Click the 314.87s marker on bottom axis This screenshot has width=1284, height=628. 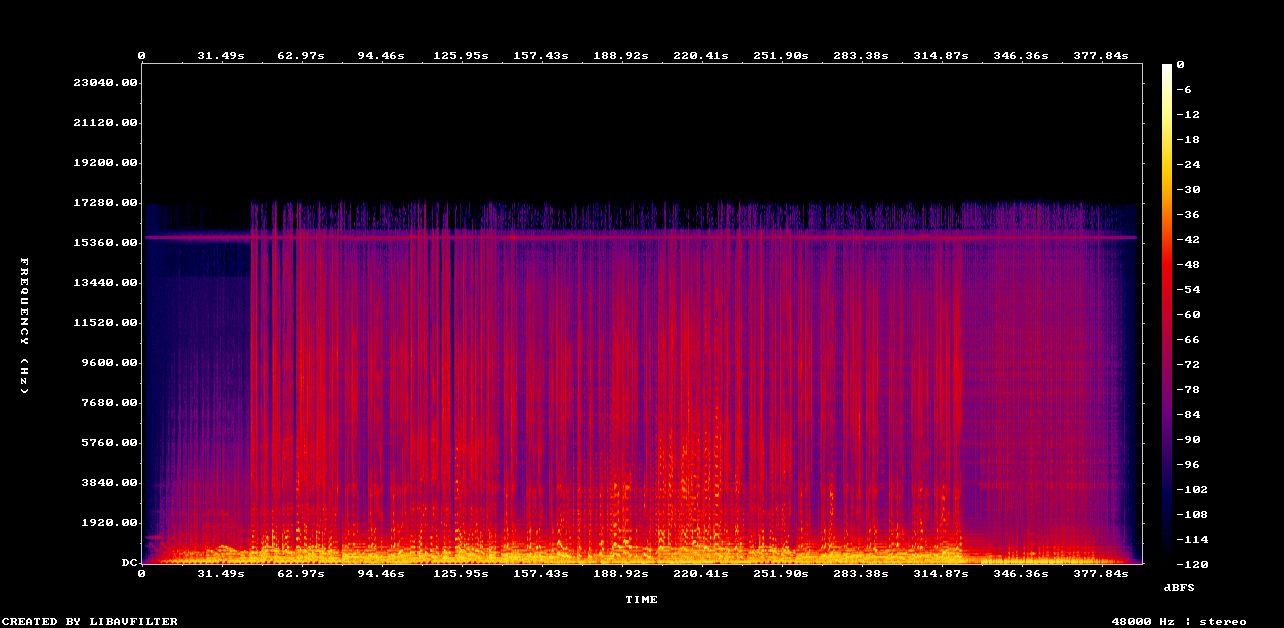(940, 574)
